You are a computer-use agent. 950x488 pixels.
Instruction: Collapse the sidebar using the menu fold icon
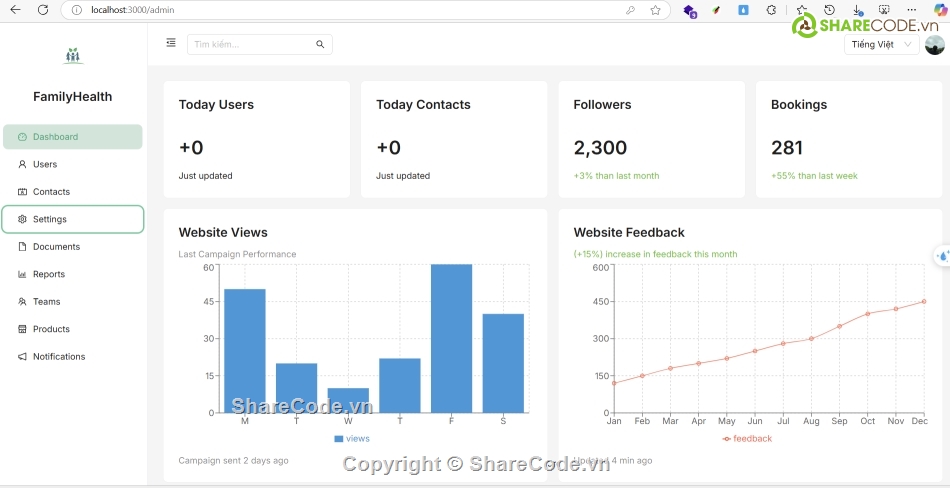coord(171,43)
